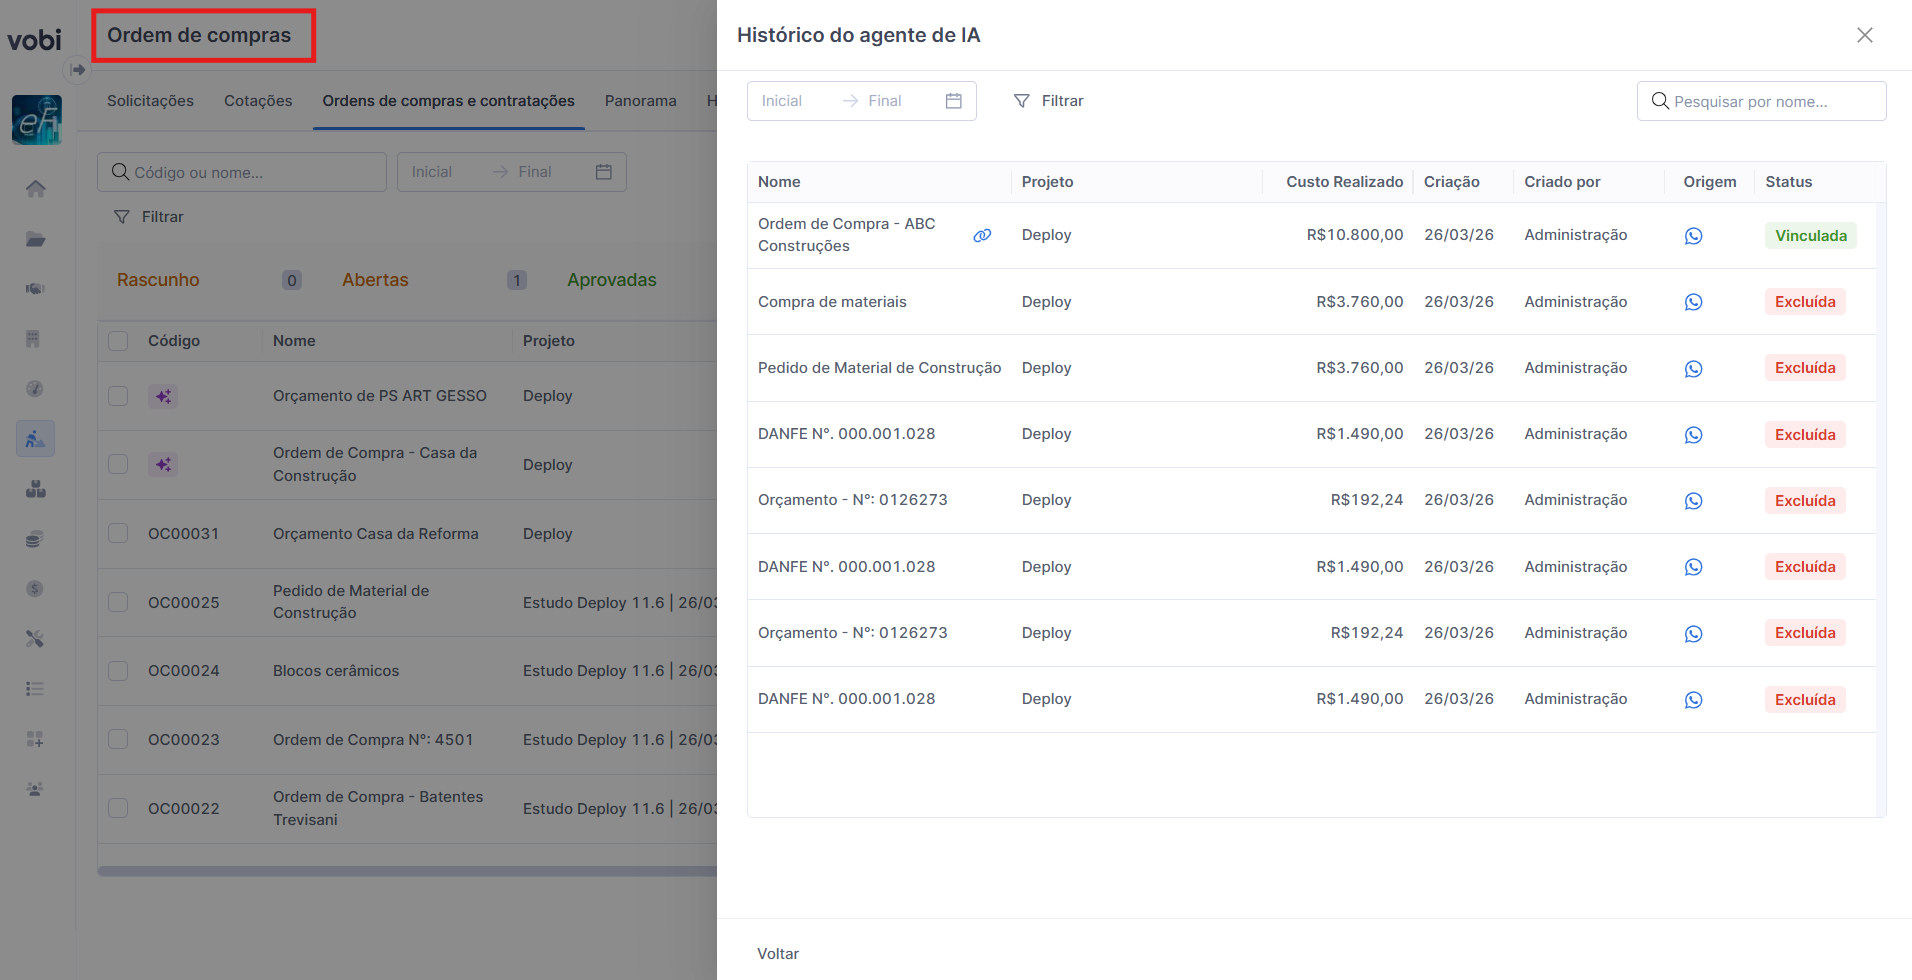Screen dimensions: 1912x980
Task: Switch to the Cotações tab
Action: (258, 101)
